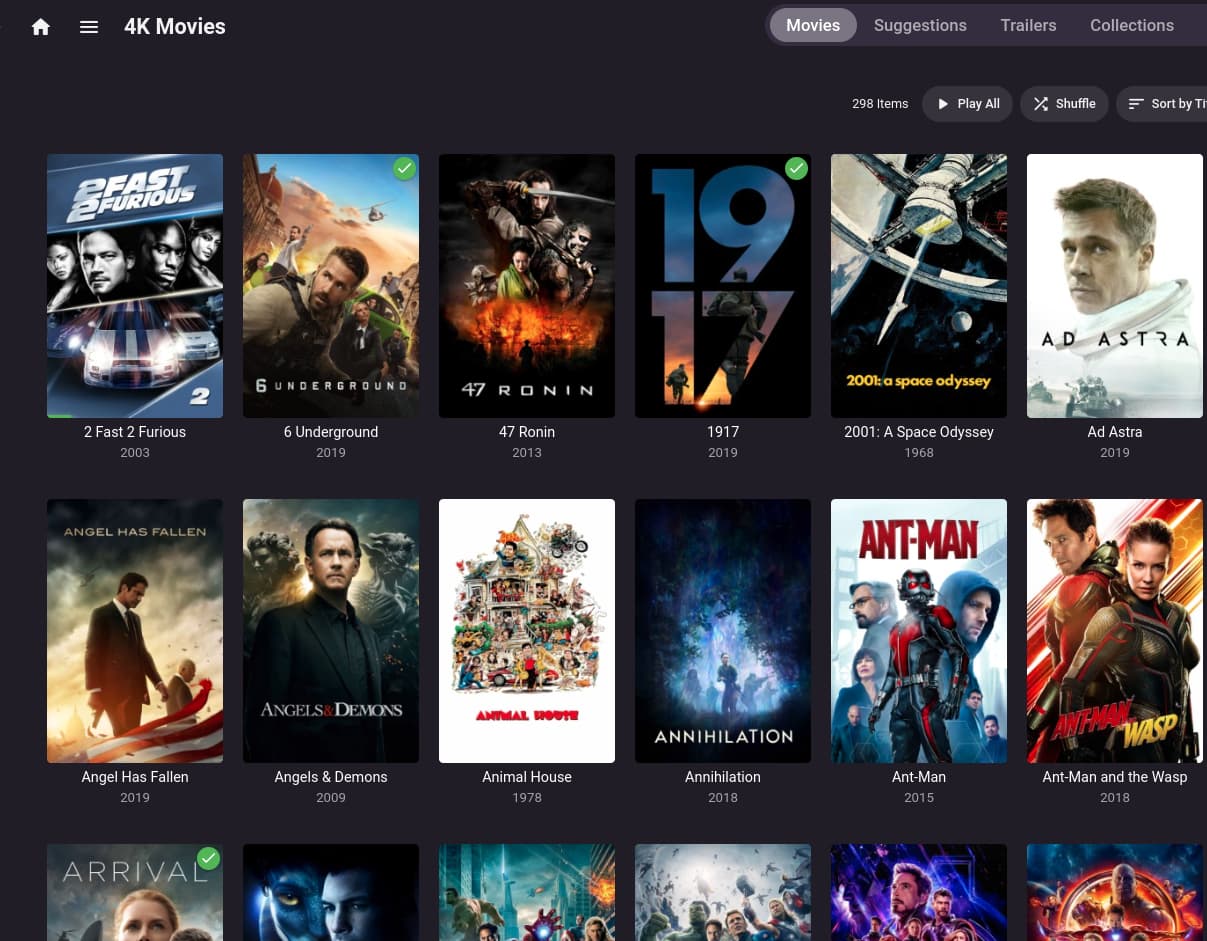Open the Movies tab
The height and width of the screenshot is (941, 1207).
(813, 25)
